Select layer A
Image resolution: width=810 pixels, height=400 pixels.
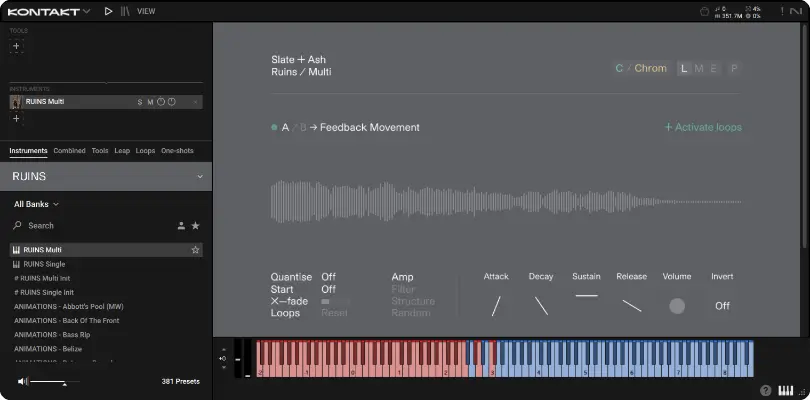[285, 128]
